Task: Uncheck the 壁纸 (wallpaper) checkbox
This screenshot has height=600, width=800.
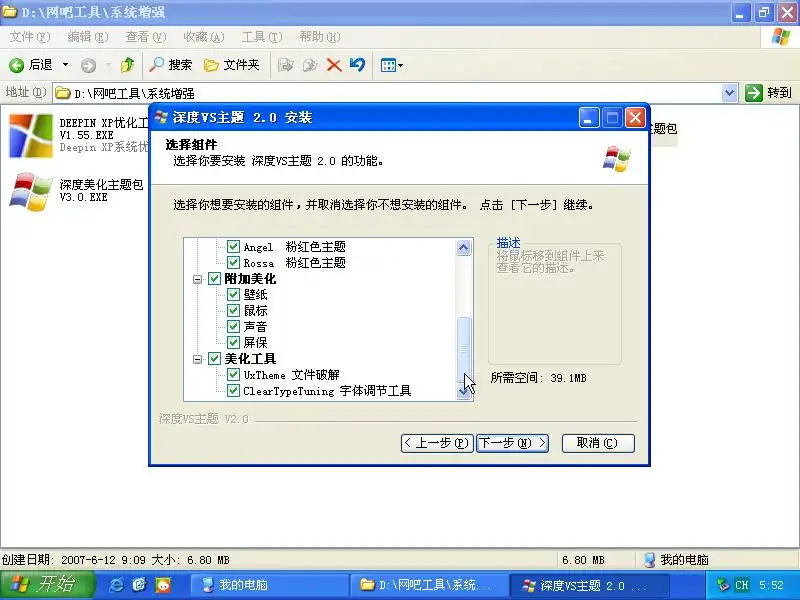Action: point(233,294)
